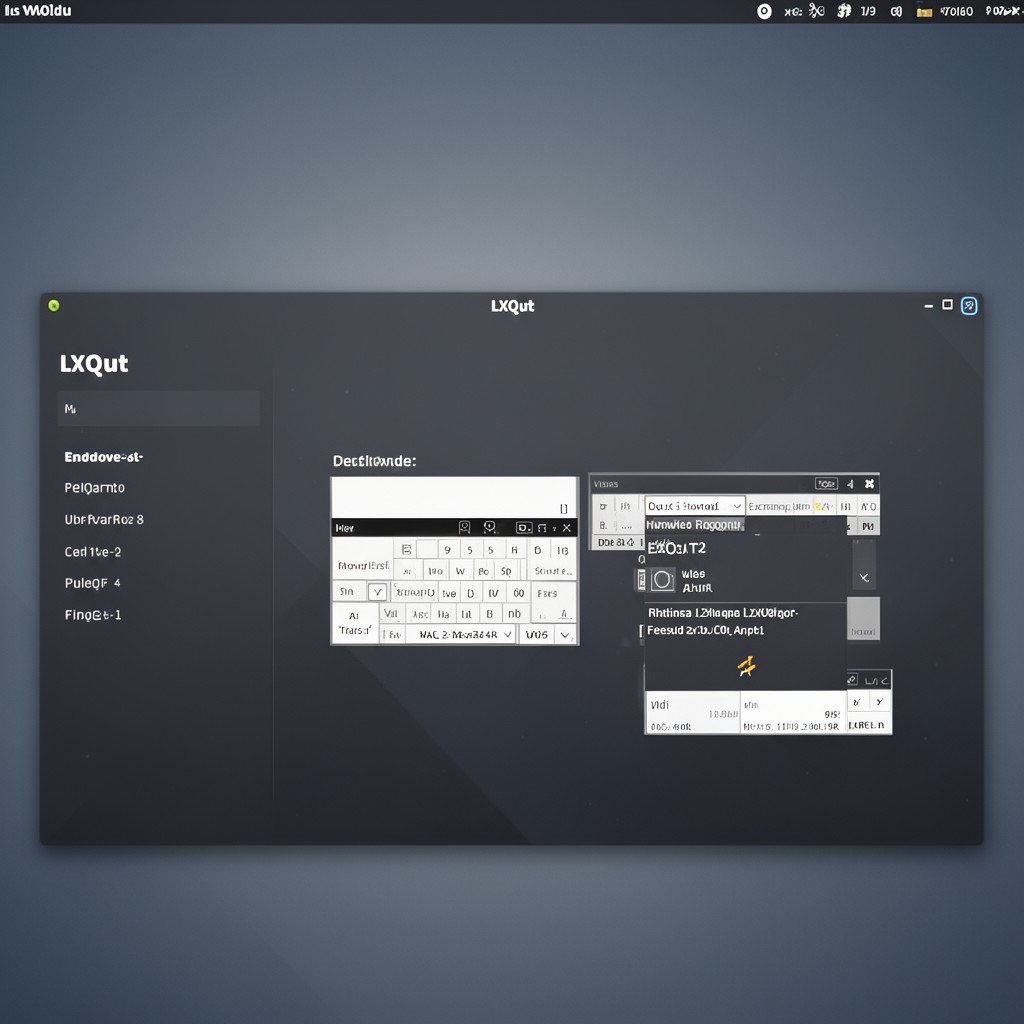Image resolution: width=1024 pixels, height=1024 pixels.
Task: Select the highlighted 'Hmwleo Rogoonu' list entry
Action: (x=695, y=525)
